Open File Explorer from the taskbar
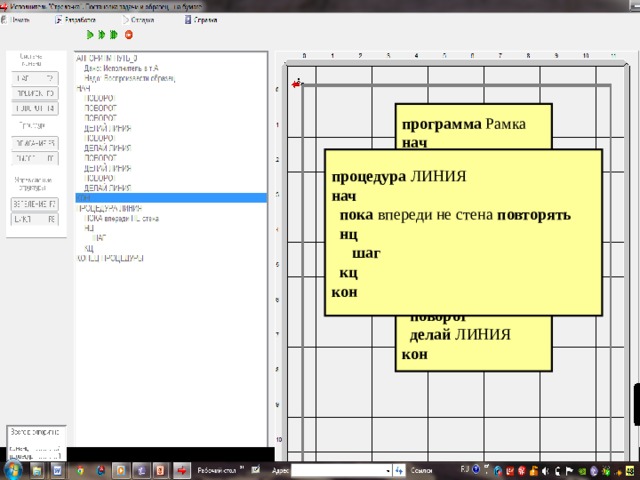 tap(37, 471)
